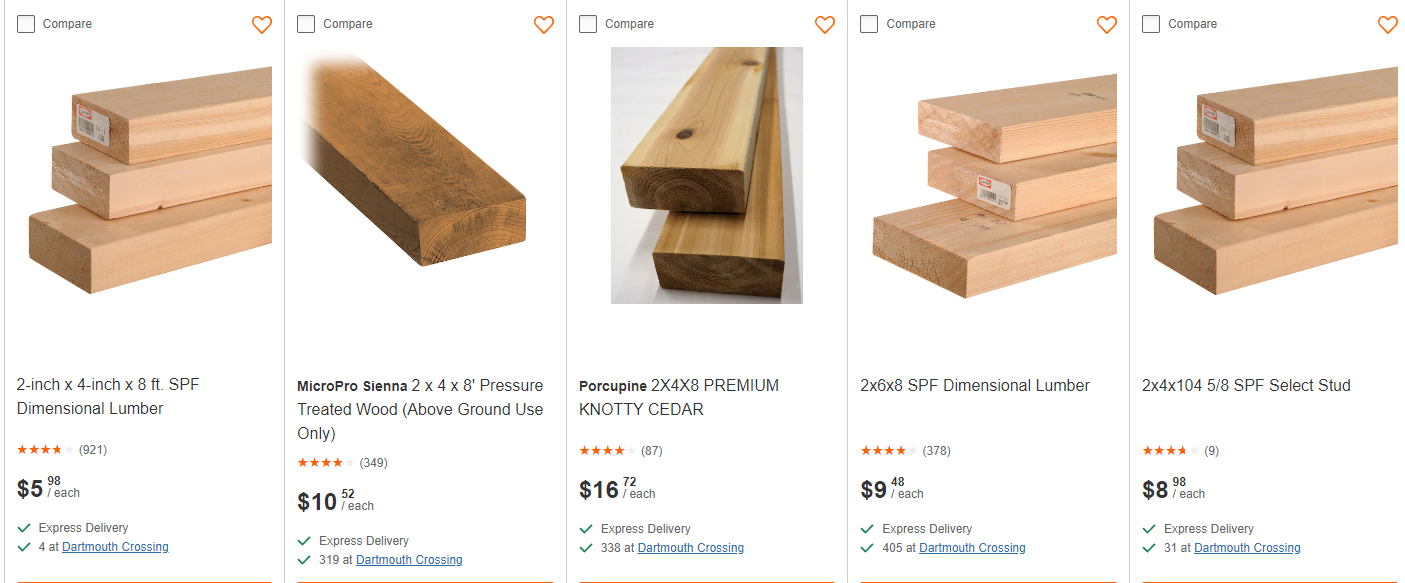Enable Compare checkbox for MicroPro Sienna wood

click(306, 24)
